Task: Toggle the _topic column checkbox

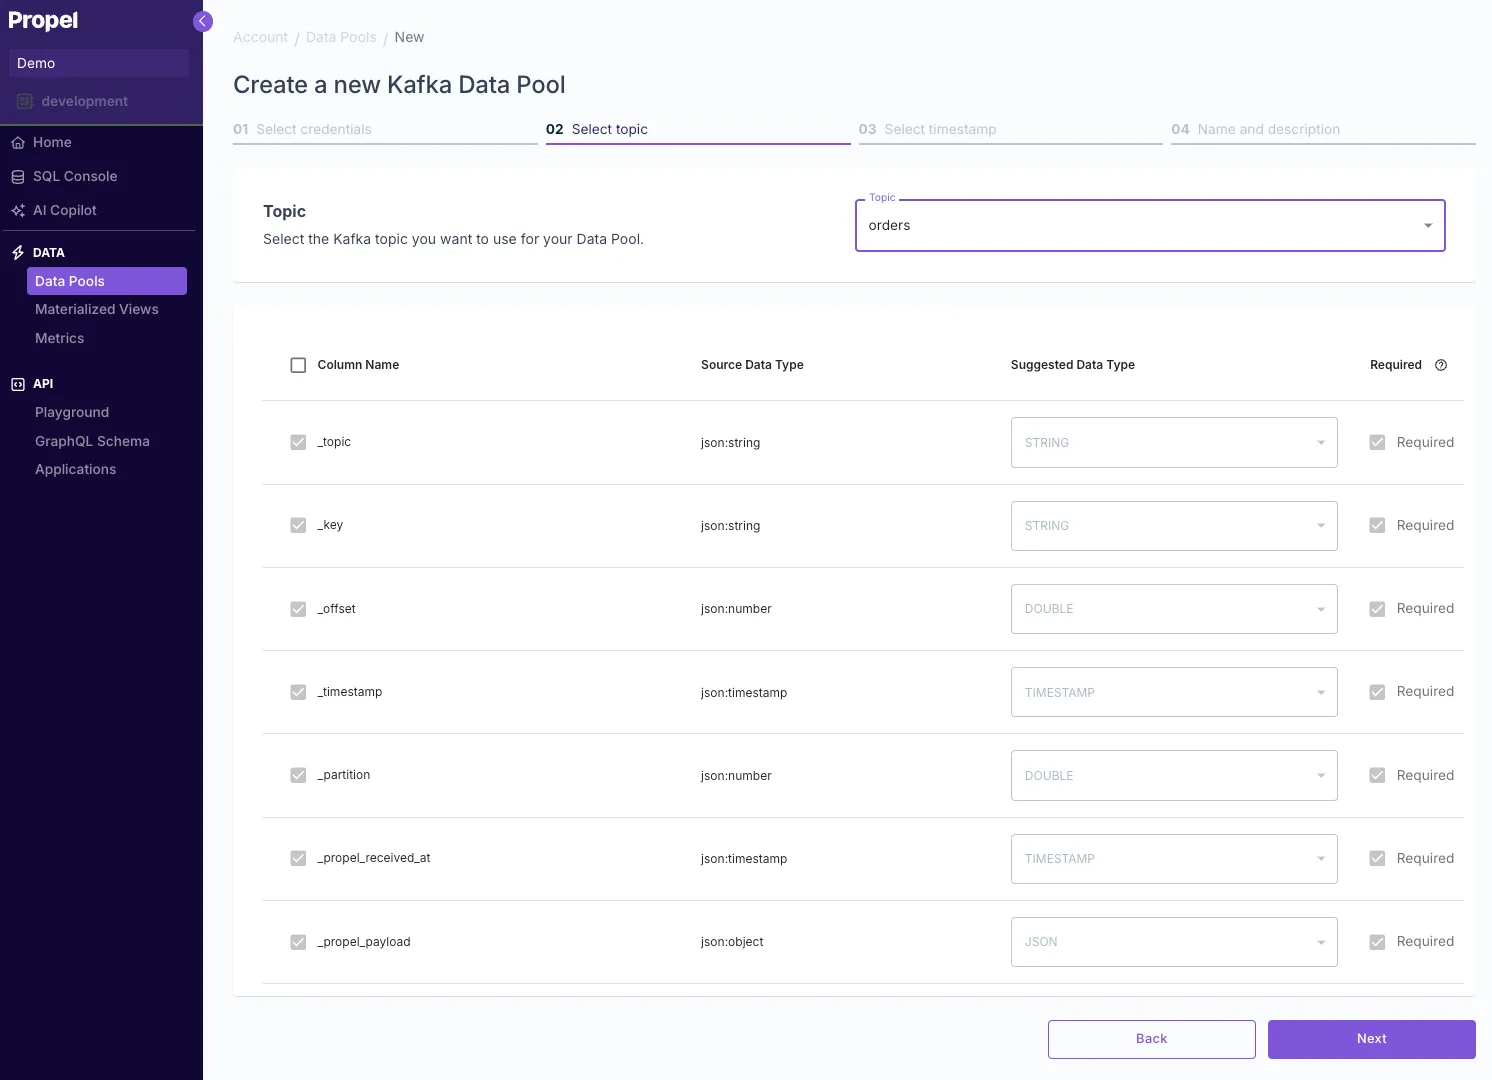Action: pyautogui.click(x=298, y=442)
